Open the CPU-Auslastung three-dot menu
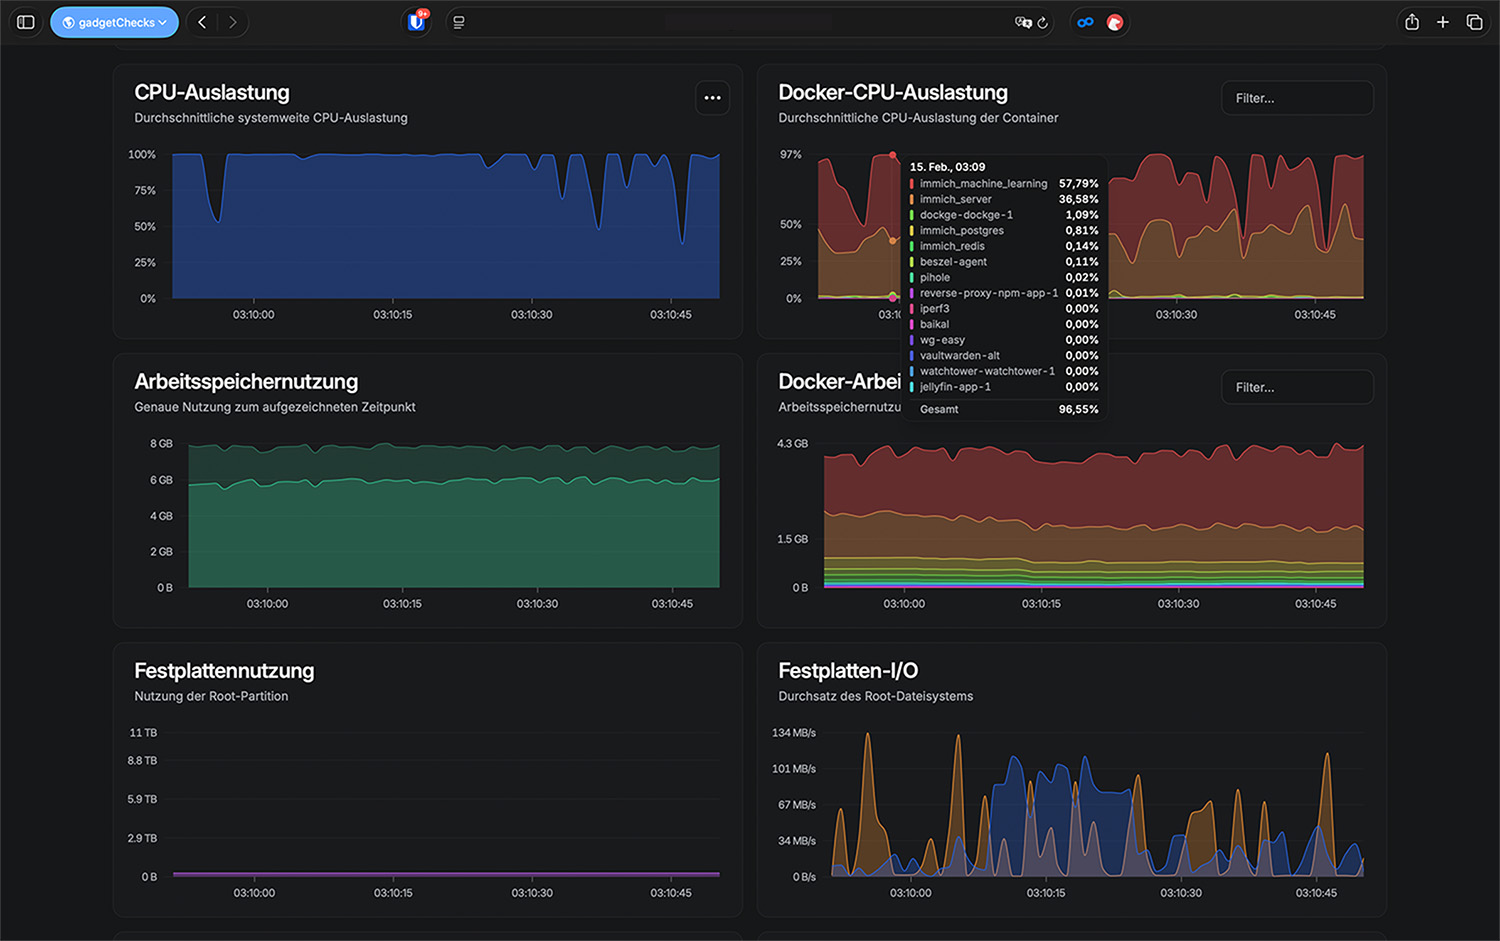This screenshot has width=1500, height=941. click(712, 98)
